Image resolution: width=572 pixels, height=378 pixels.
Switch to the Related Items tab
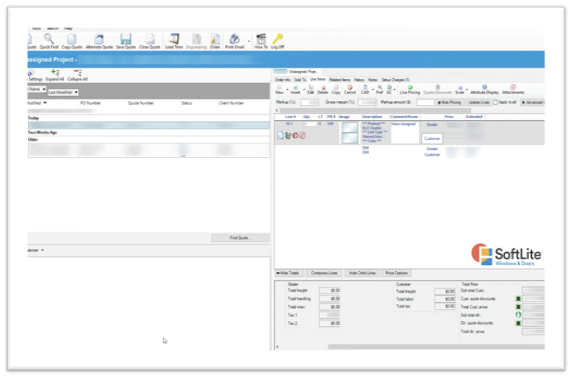tap(340, 80)
